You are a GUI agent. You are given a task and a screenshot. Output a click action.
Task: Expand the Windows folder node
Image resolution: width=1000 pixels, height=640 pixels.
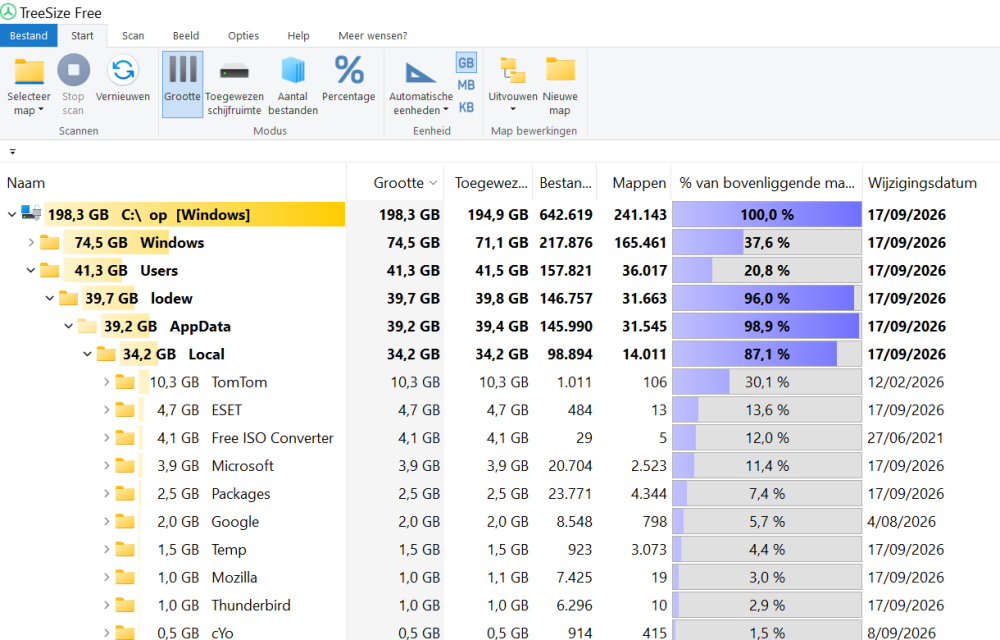(31, 242)
